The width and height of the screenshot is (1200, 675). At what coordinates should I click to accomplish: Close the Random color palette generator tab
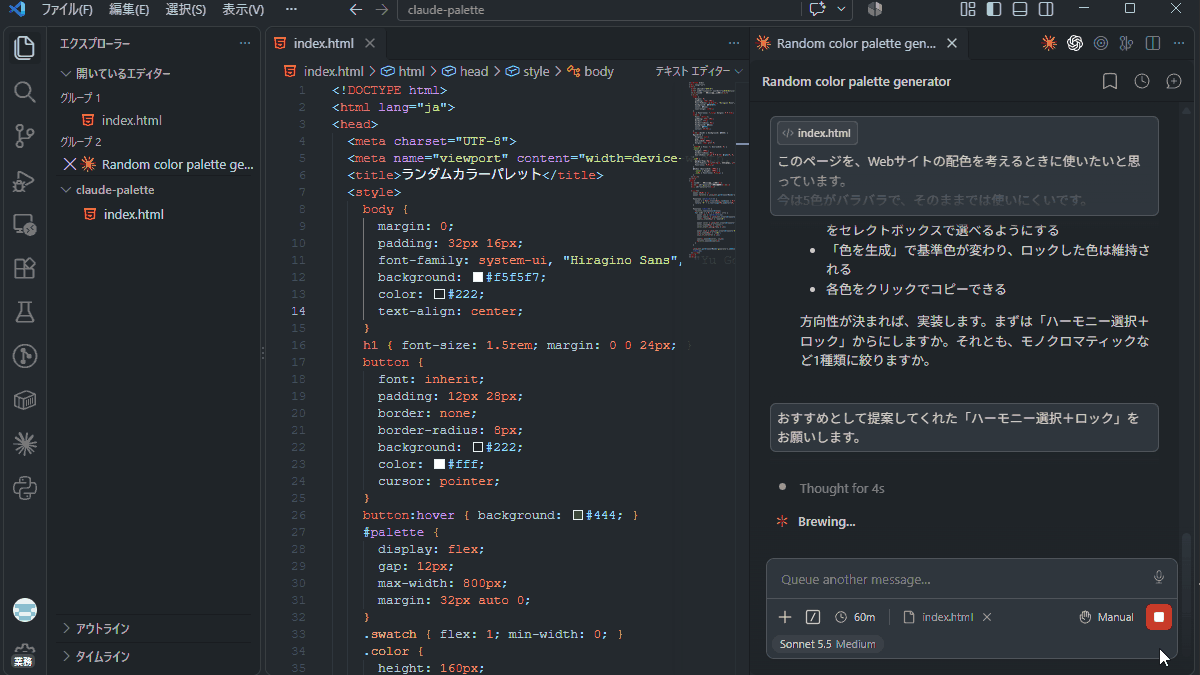coord(952,44)
